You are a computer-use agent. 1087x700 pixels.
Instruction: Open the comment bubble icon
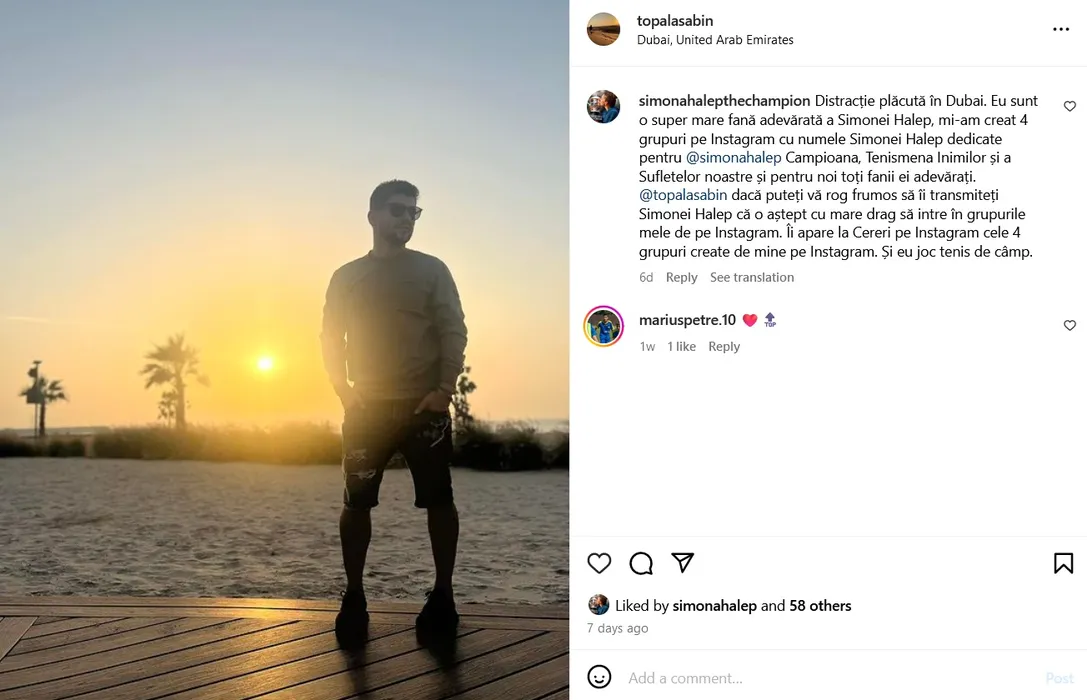click(641, 563)
